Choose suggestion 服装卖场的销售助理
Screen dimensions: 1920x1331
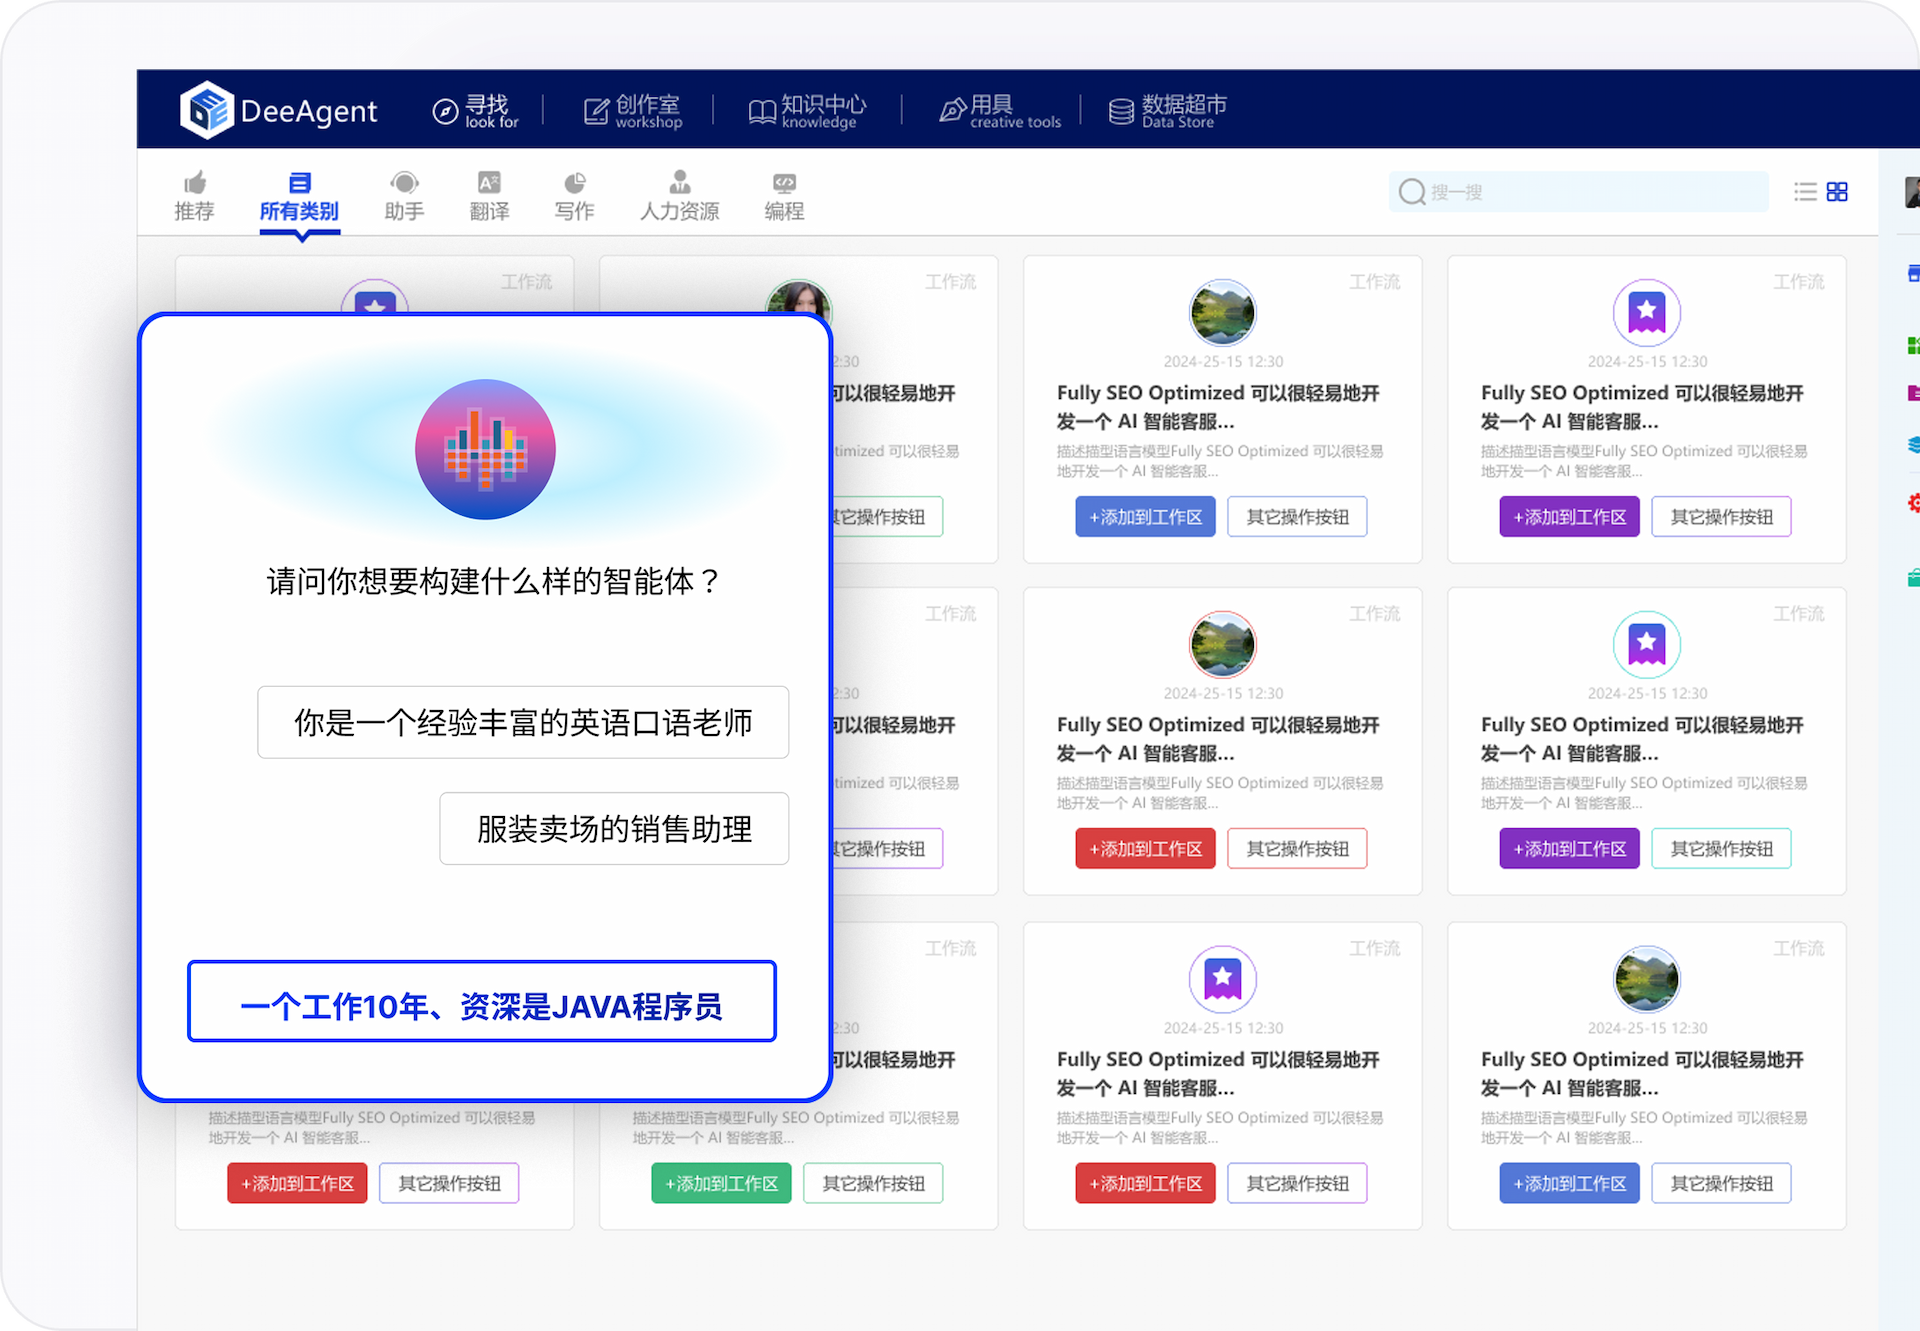(614, 828)
